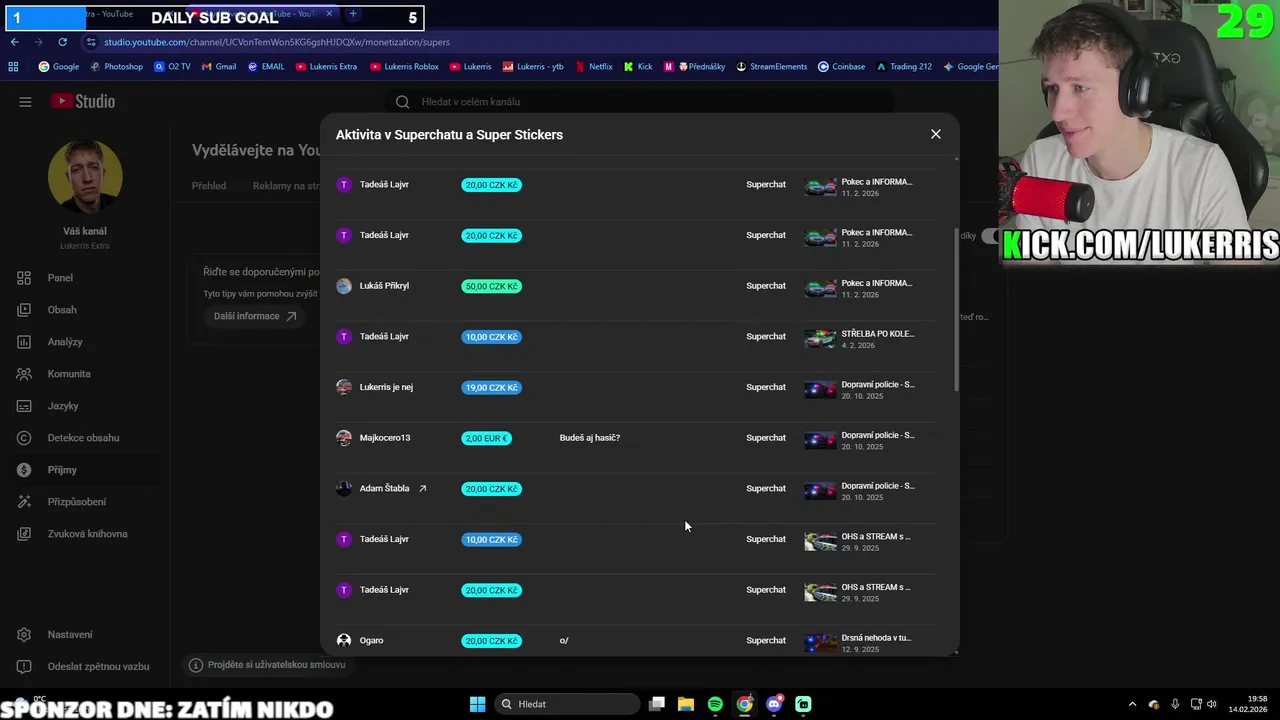Open the Gmail bookmark
The height and width of the screenshot is (720, 1280).
[x=218, y=67]
